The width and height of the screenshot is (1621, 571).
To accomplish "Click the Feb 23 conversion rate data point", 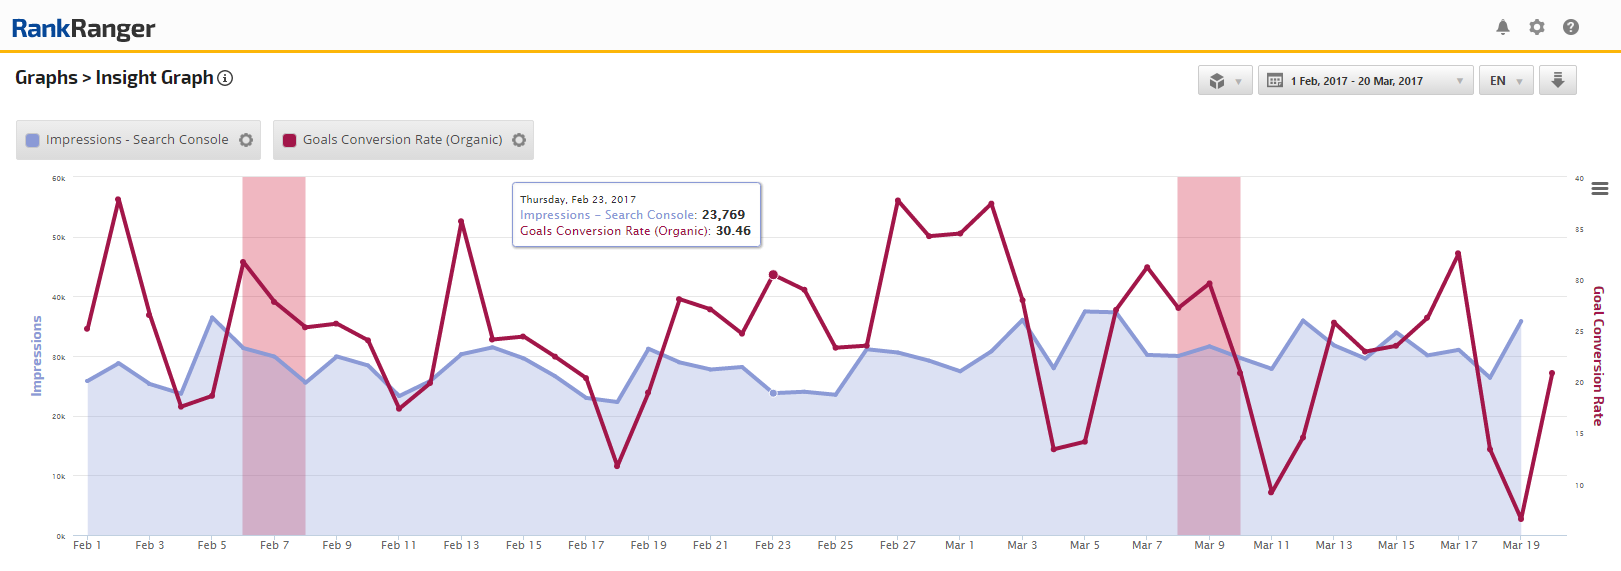I will click(x=773, y=274).
